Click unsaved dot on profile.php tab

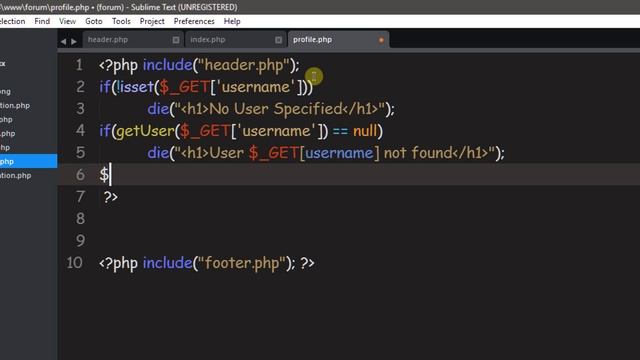click(381, 40)
